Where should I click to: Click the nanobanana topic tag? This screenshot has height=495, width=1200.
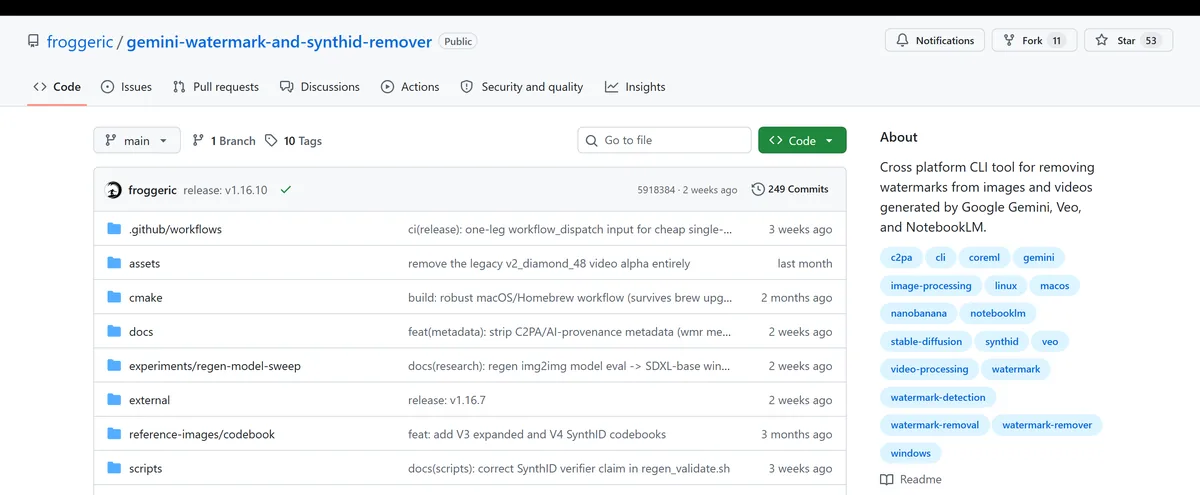(x=918, y=313)
